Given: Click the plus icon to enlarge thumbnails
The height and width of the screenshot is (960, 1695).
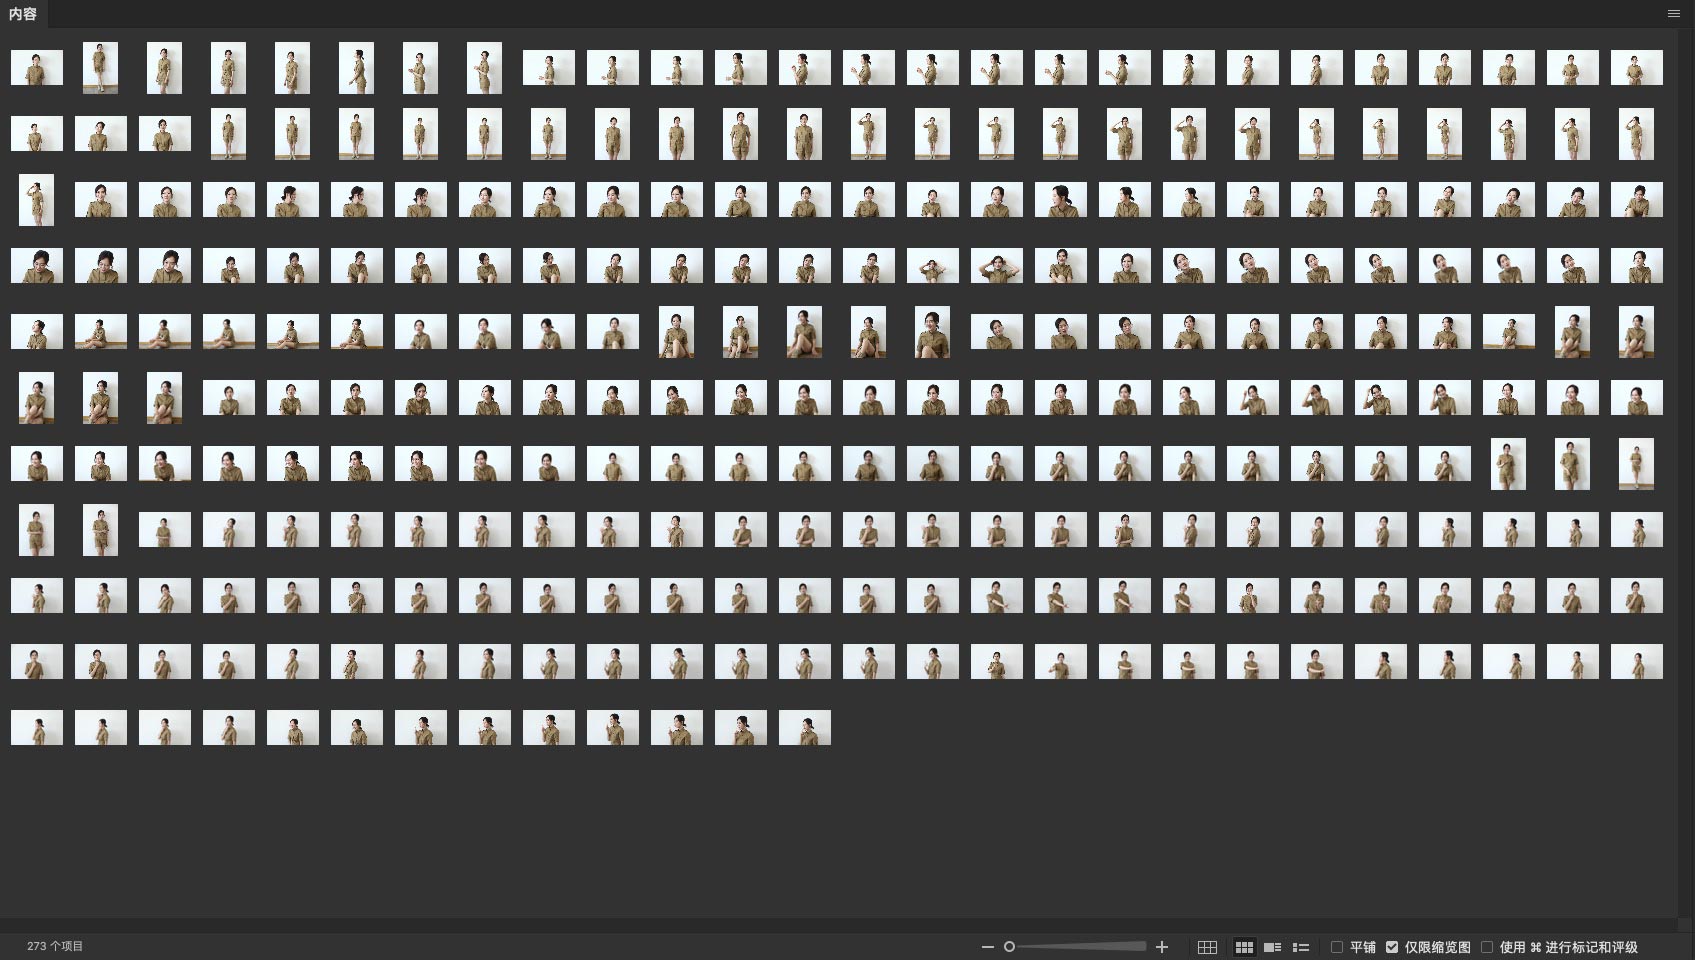Looking at the screenshot, I should [1162, 947].
